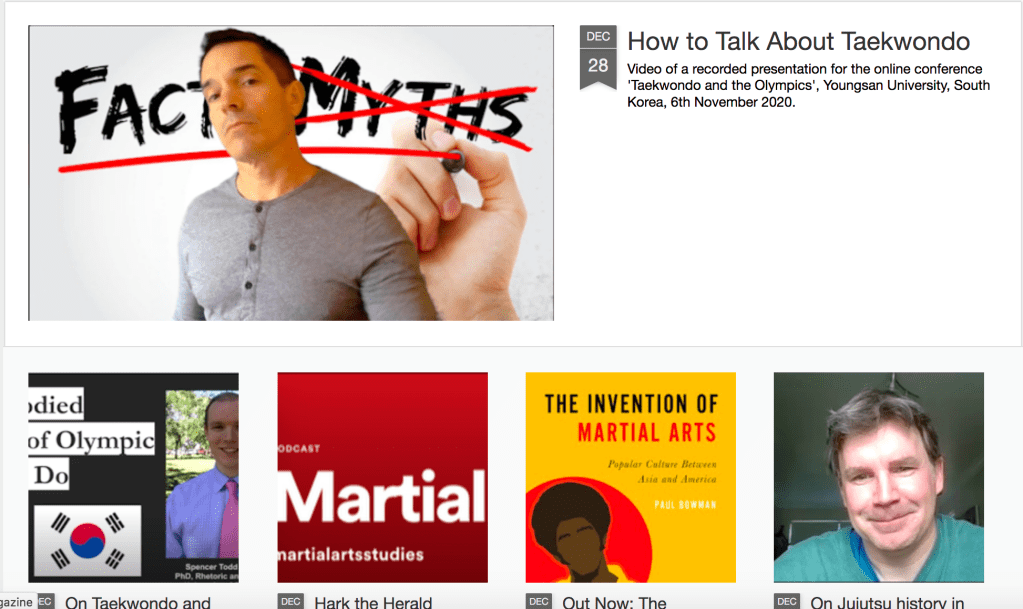Screen dimensions: 1023x609
Task: Click the 'gazine' label at bottom-left corner
Action: click(17, 602)
